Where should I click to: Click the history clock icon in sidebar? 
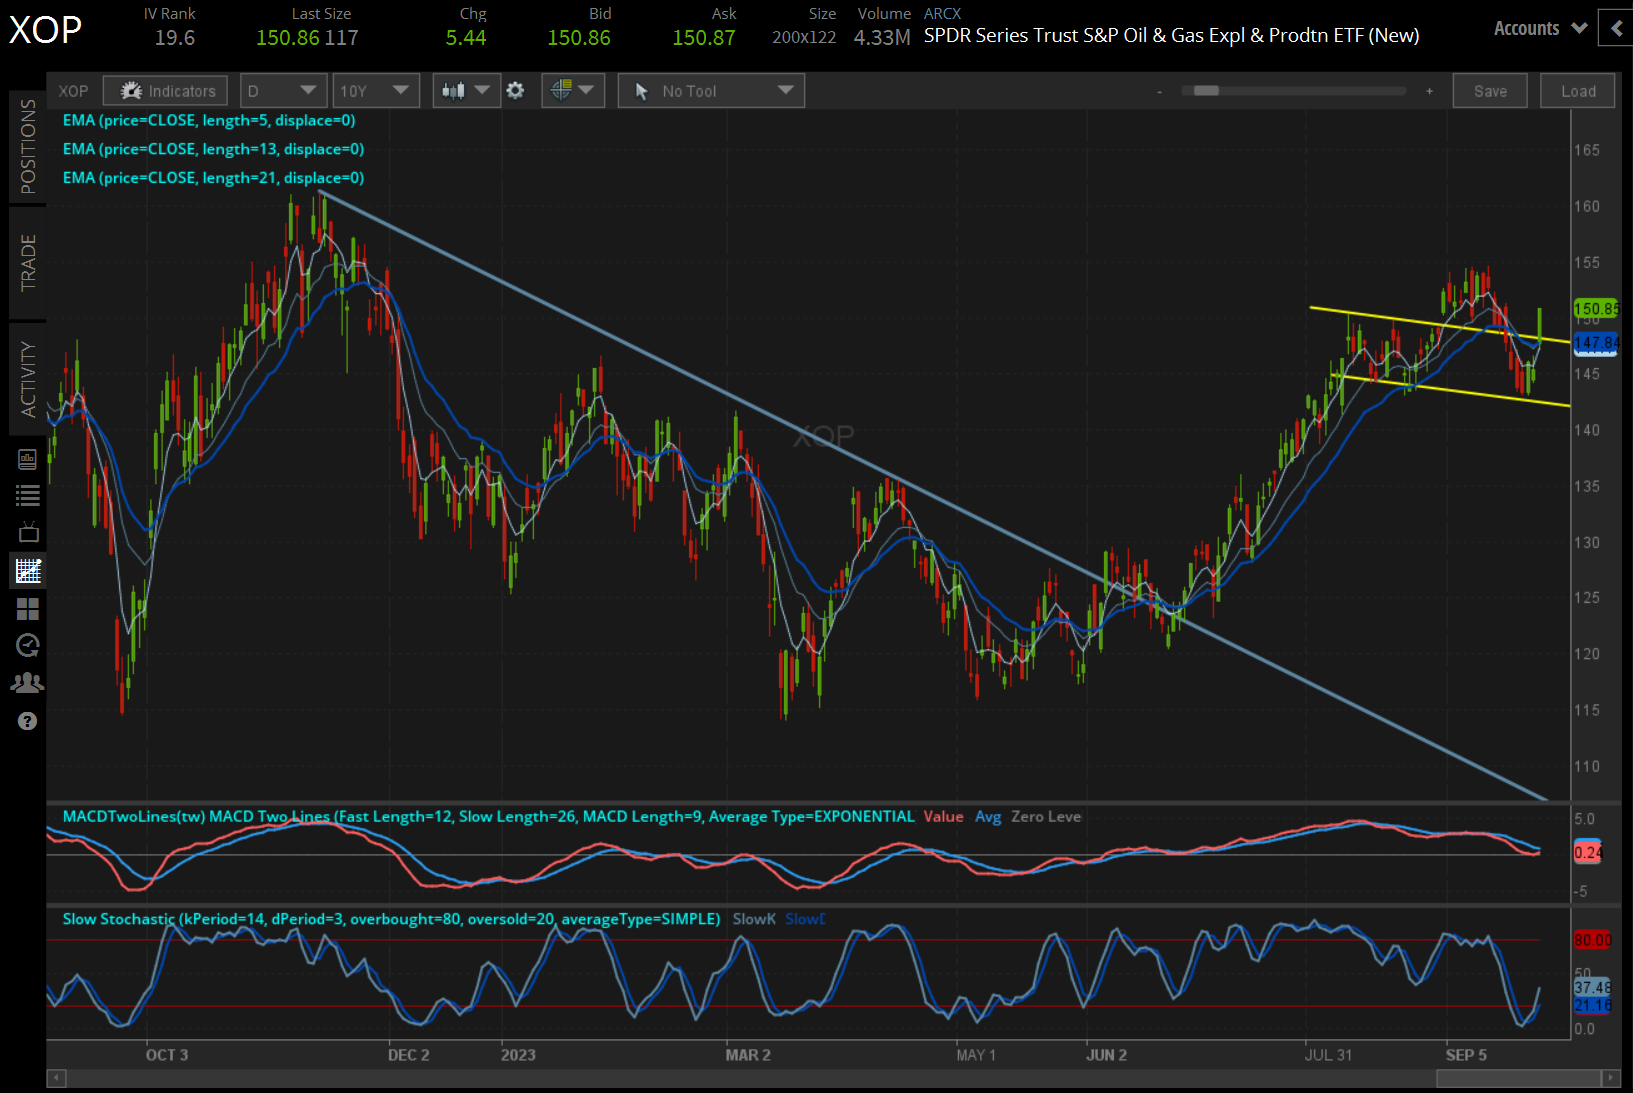[27, 645]
